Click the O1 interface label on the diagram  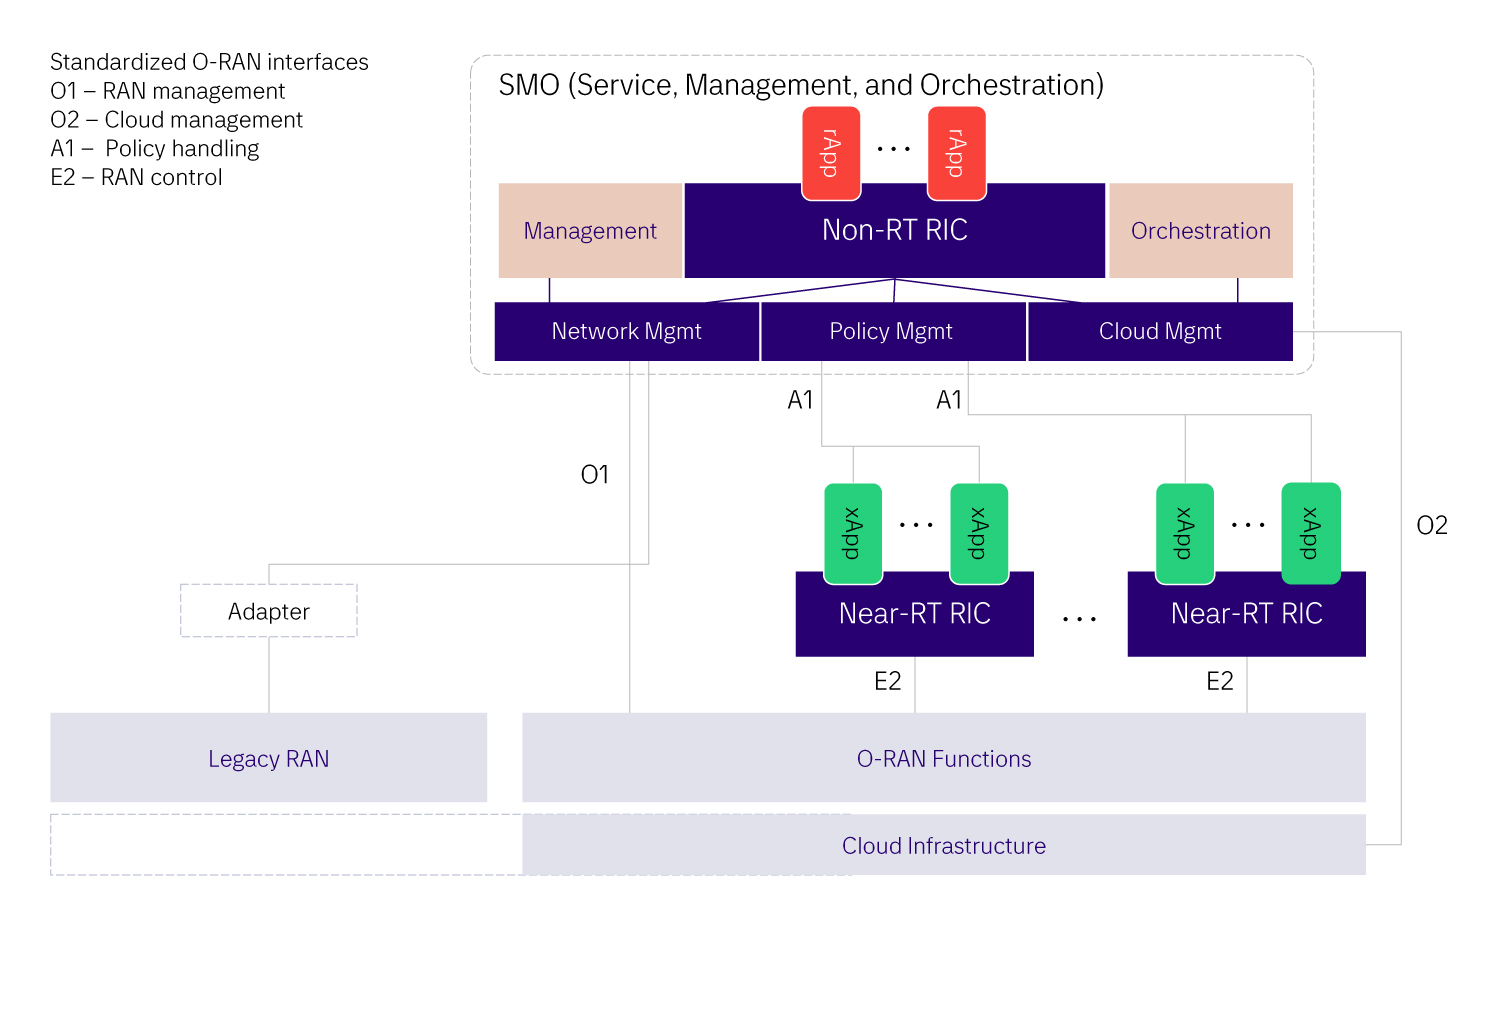[595, 475]
